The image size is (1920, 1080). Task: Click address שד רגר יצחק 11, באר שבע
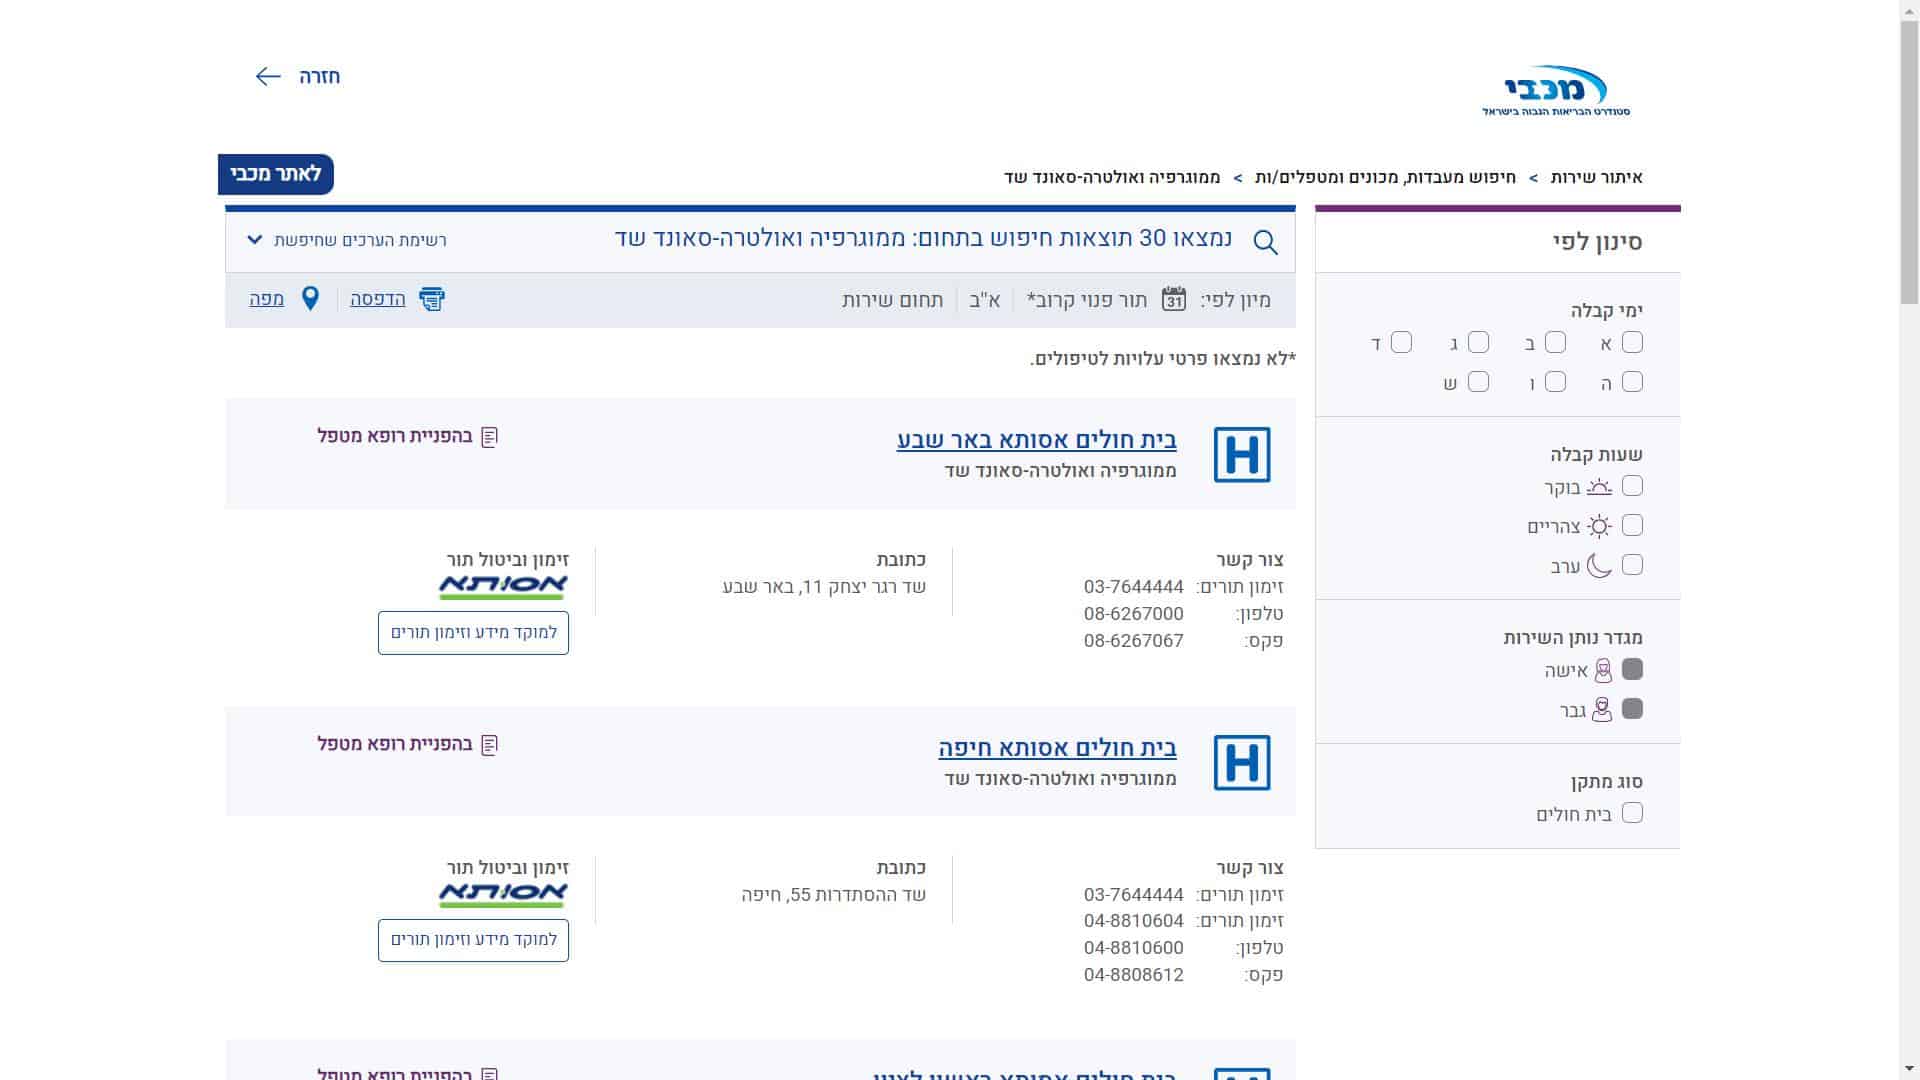click(x=824, y=587)
